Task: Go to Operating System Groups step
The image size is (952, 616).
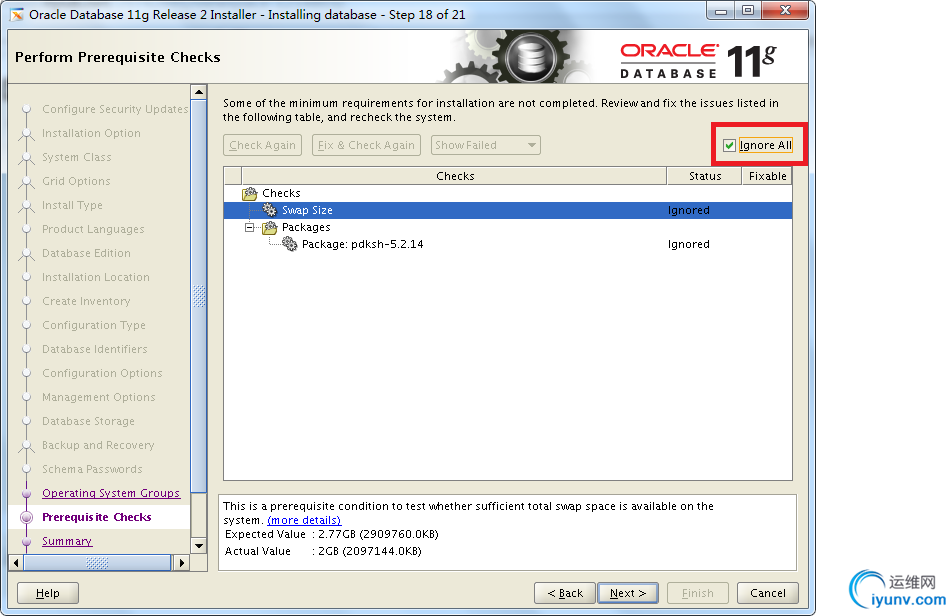Action: pos(111,493)
